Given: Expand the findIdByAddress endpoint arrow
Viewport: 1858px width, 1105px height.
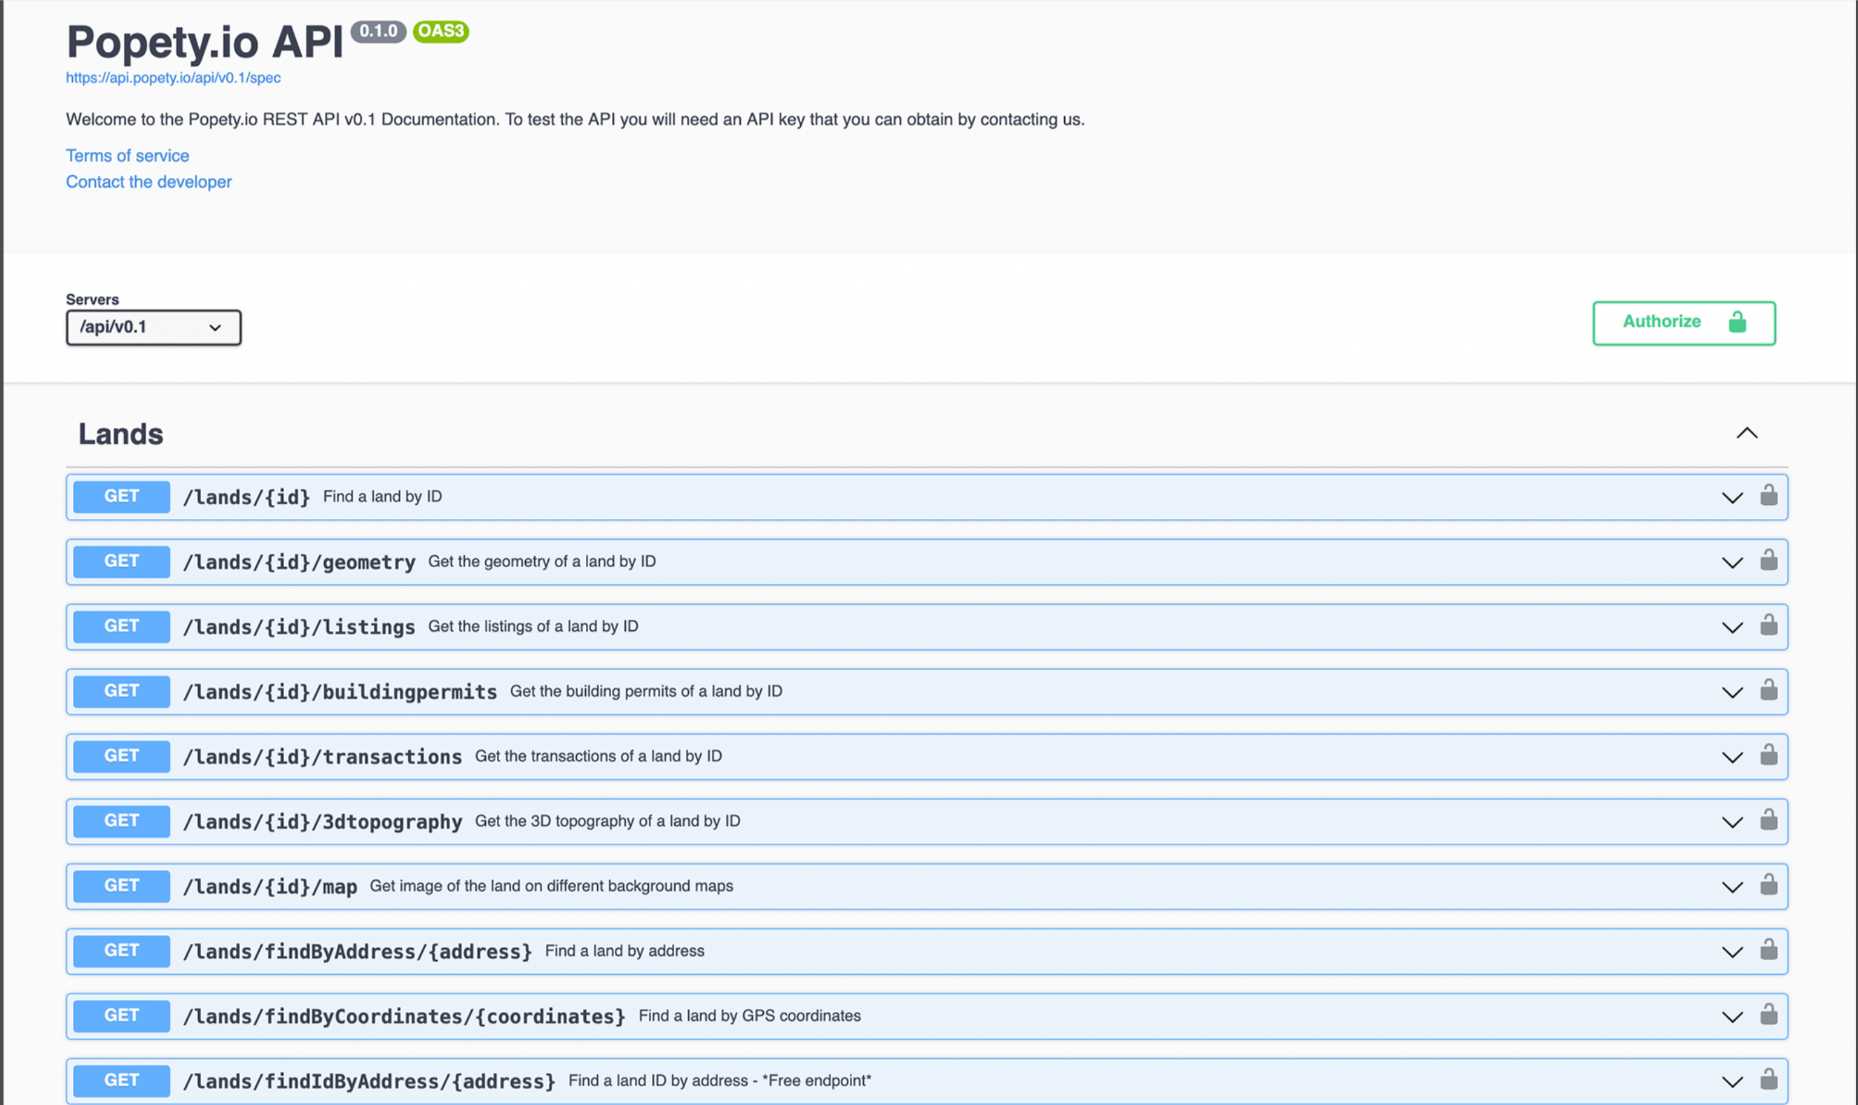Looking at the screenshot, I should (x=1732, y=1081).
